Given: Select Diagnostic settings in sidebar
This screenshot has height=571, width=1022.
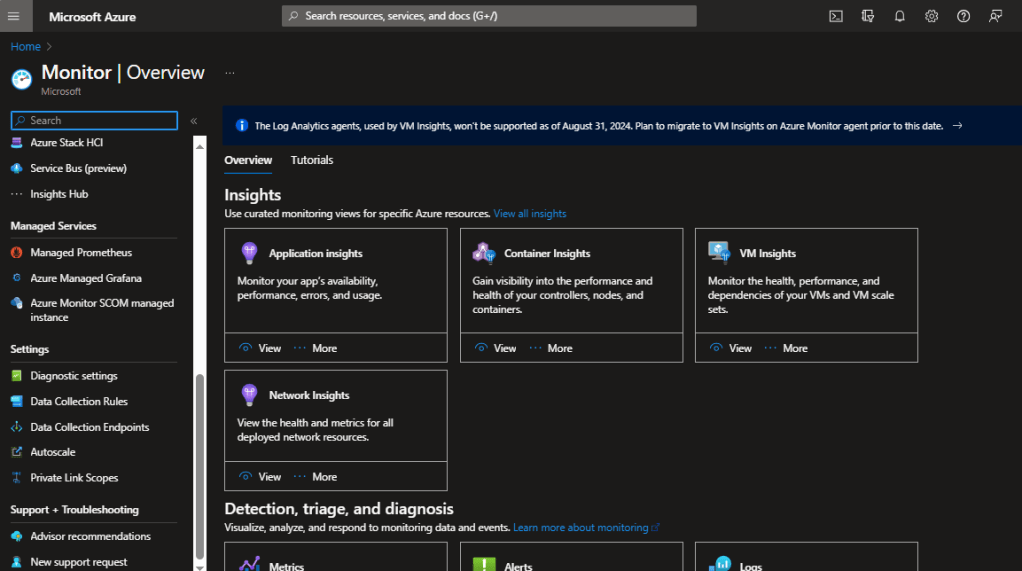Looking at the screenshot, I should pyautogui.click(x=74, y=376).
